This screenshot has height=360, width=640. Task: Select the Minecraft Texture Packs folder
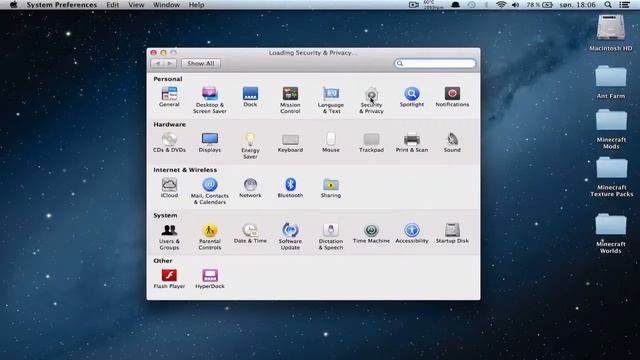point(611,177)
